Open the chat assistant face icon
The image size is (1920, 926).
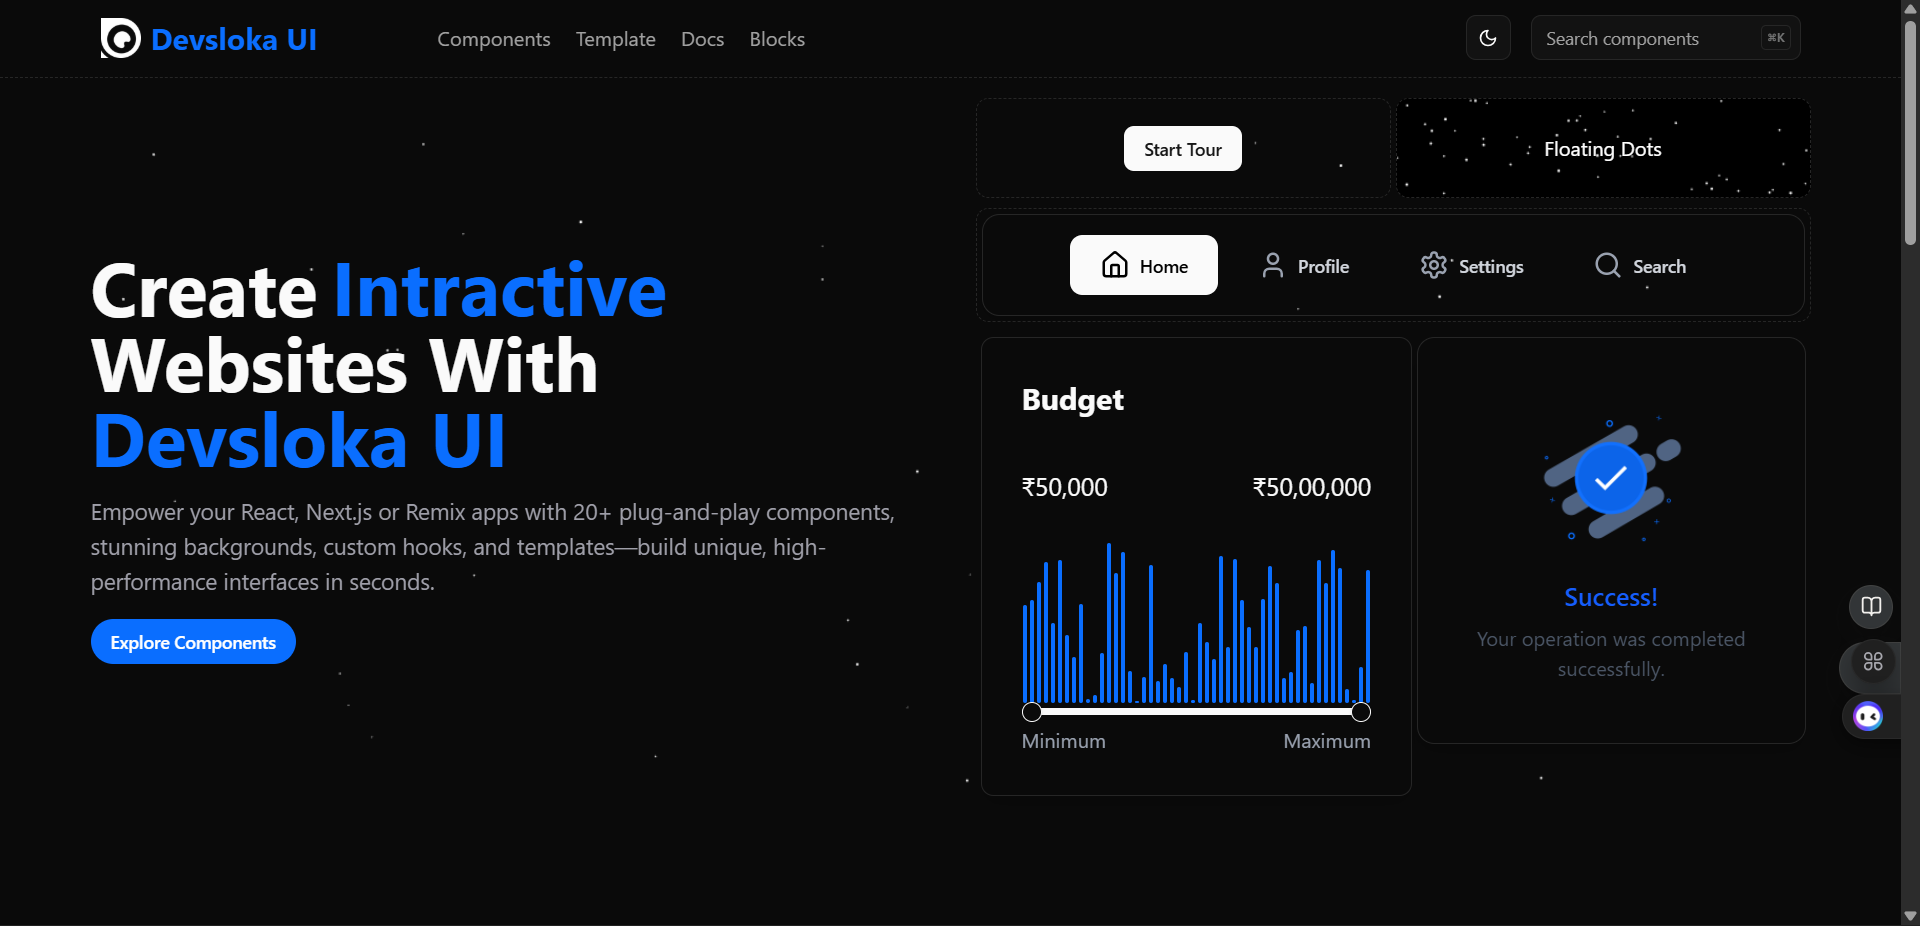[1867, 716]
